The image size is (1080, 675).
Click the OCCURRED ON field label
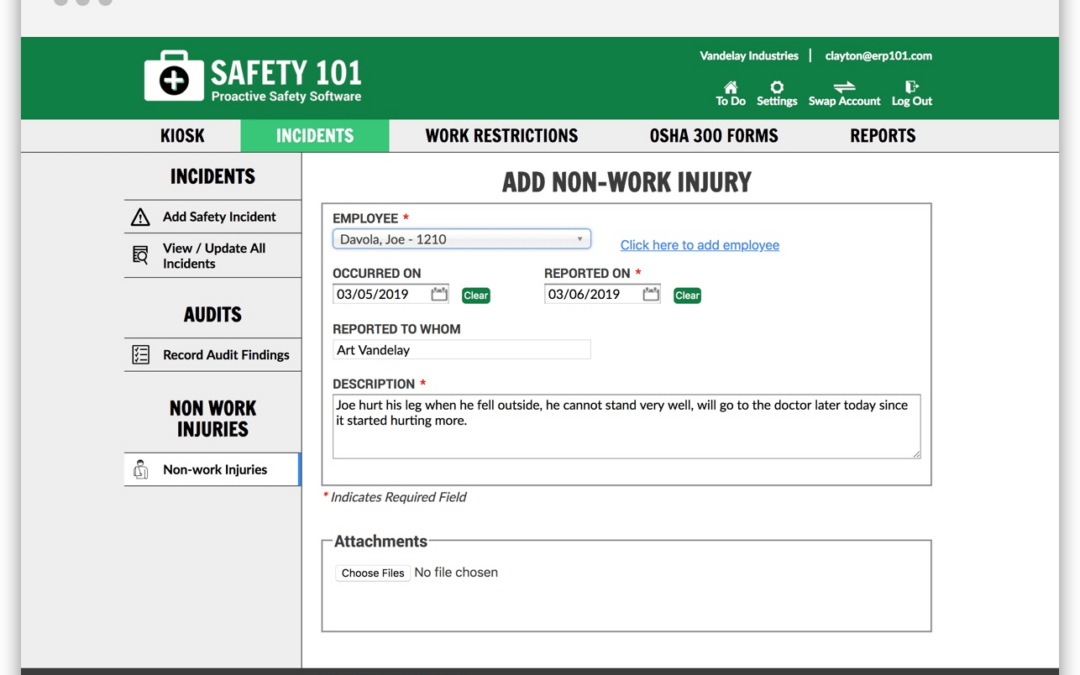[x=377, y=273]
